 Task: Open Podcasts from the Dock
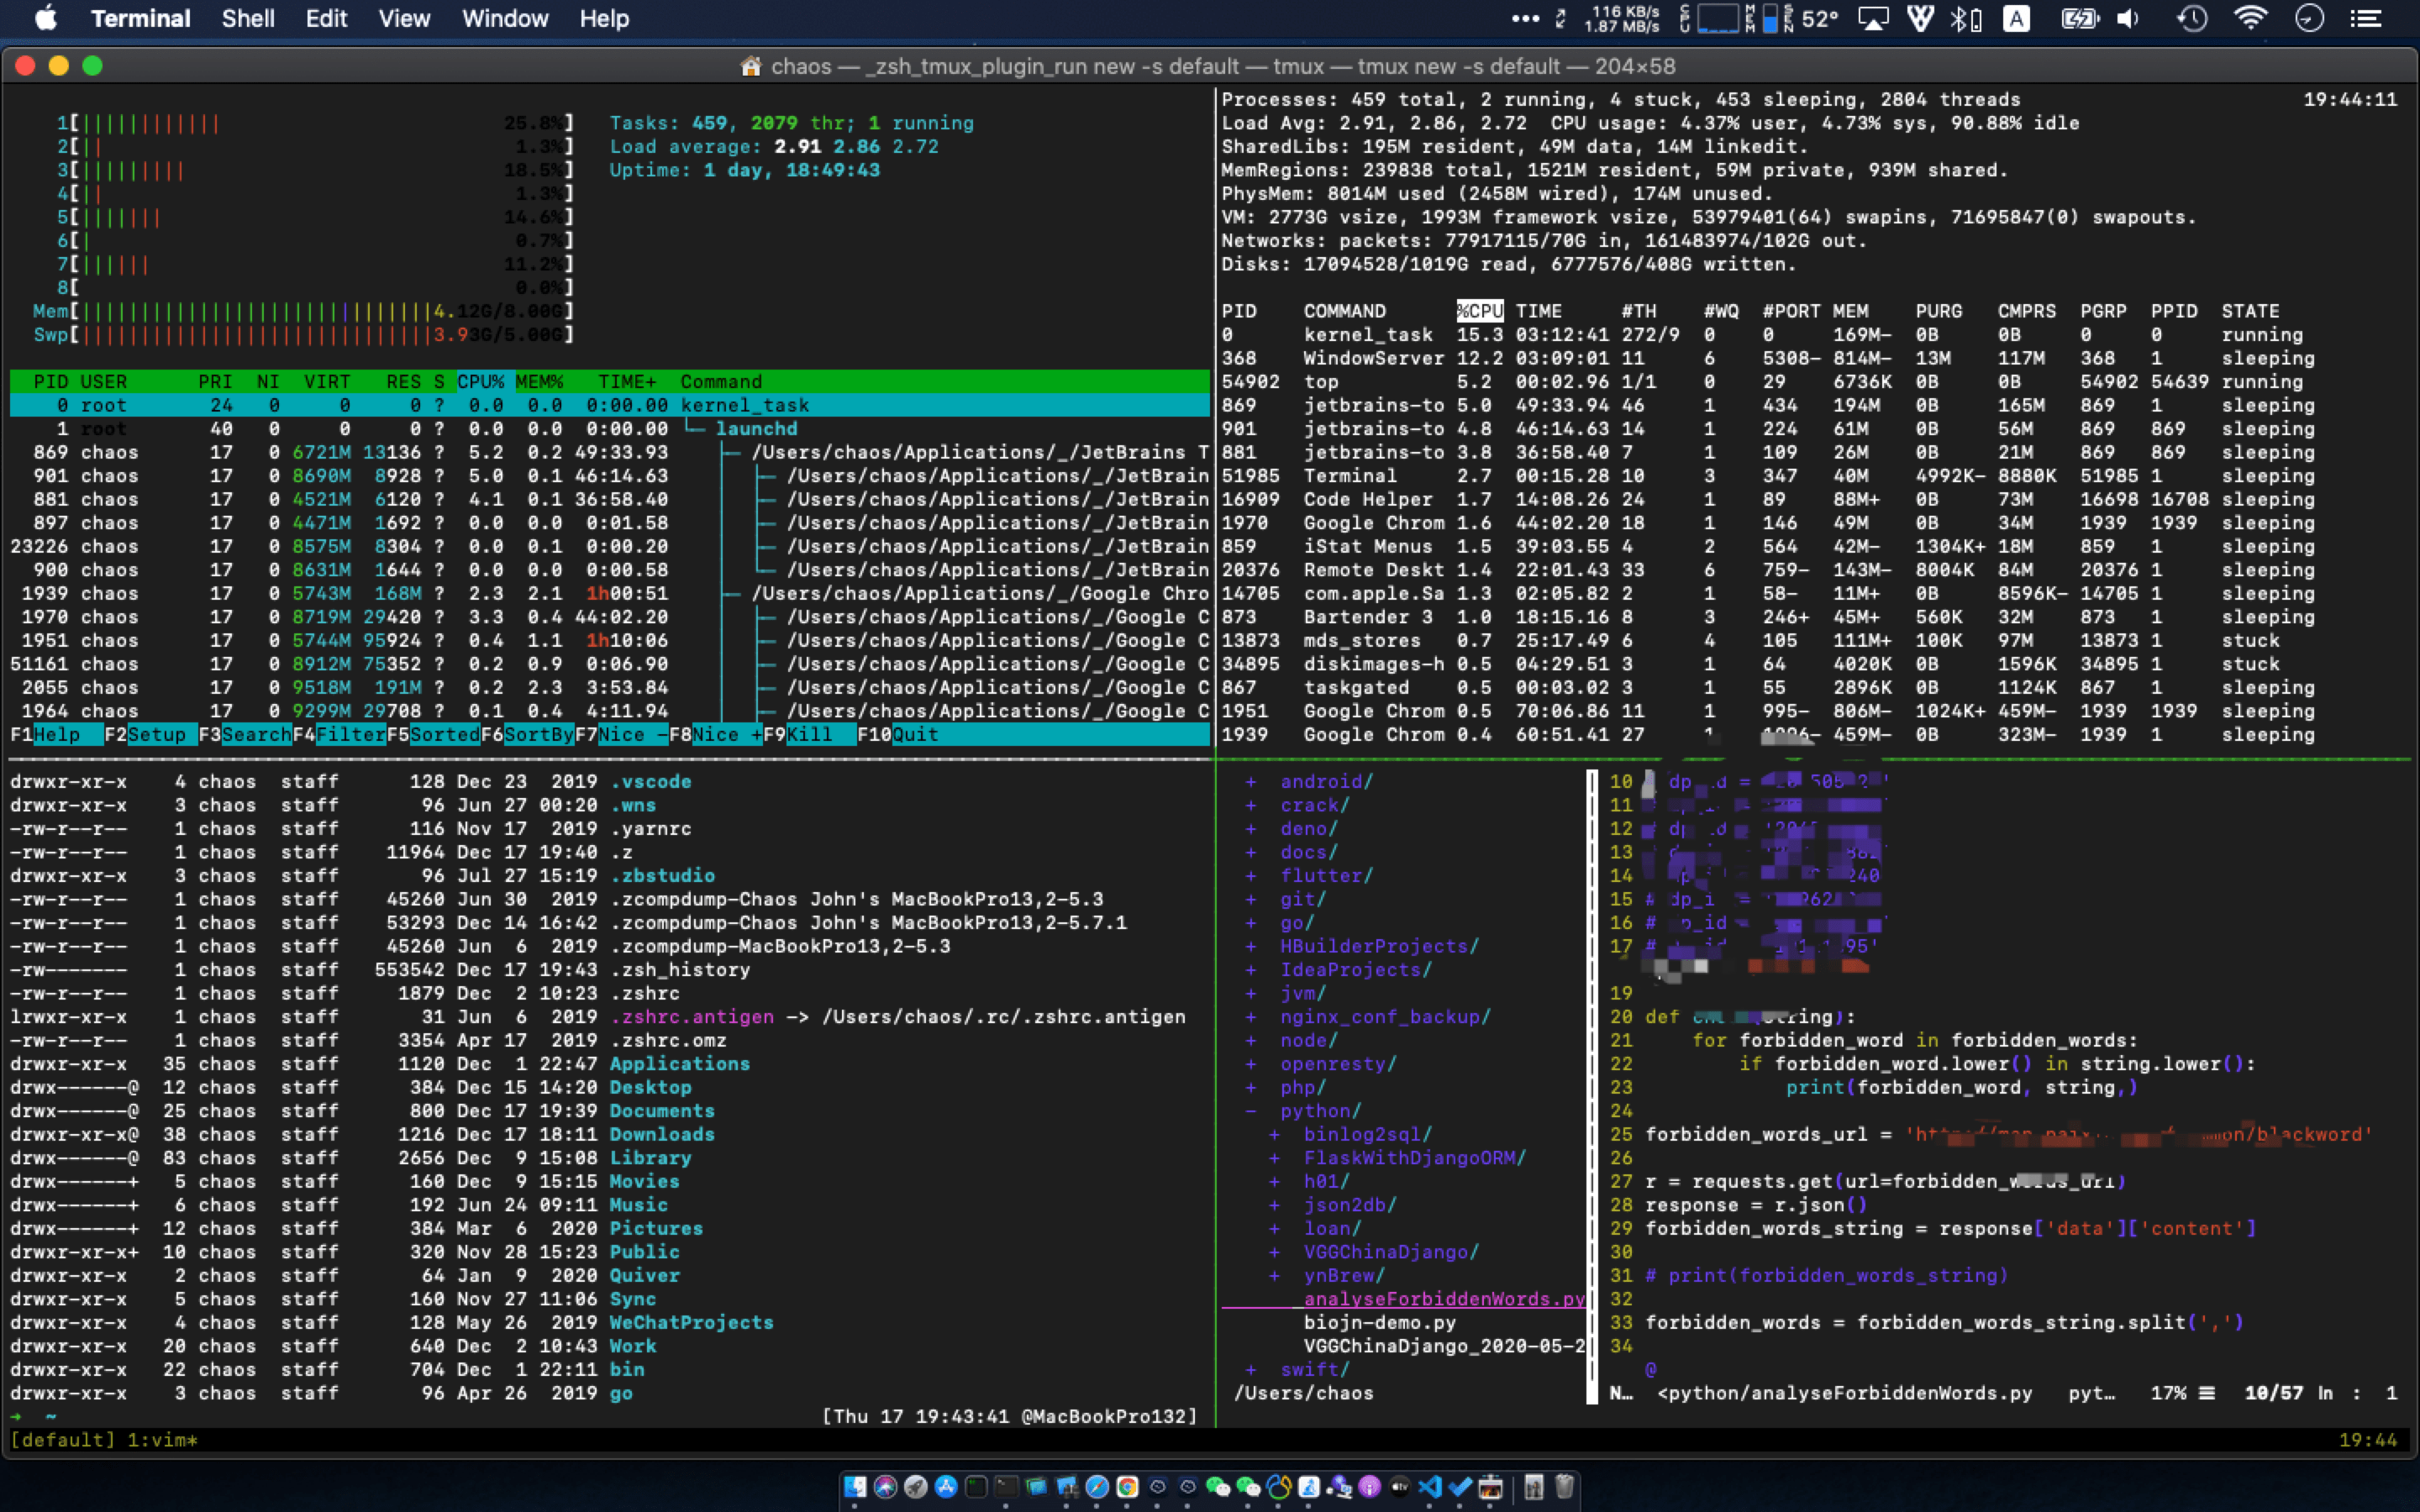click(x=1370, y=1487)
